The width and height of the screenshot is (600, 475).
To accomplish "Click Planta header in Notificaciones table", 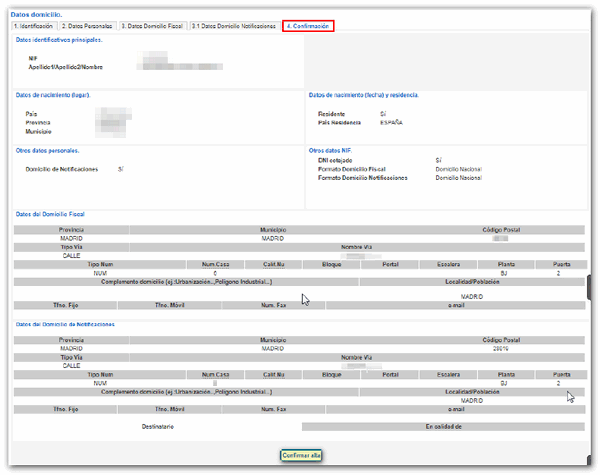I will click(506, 375).
